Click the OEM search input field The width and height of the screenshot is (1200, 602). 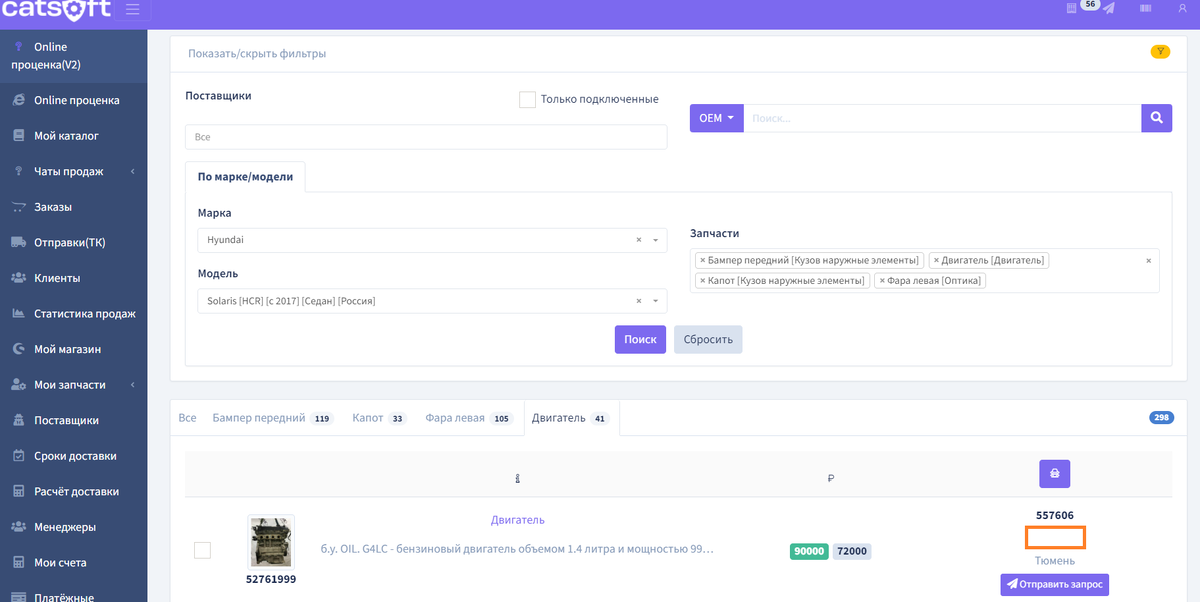[x=942, y=118]
